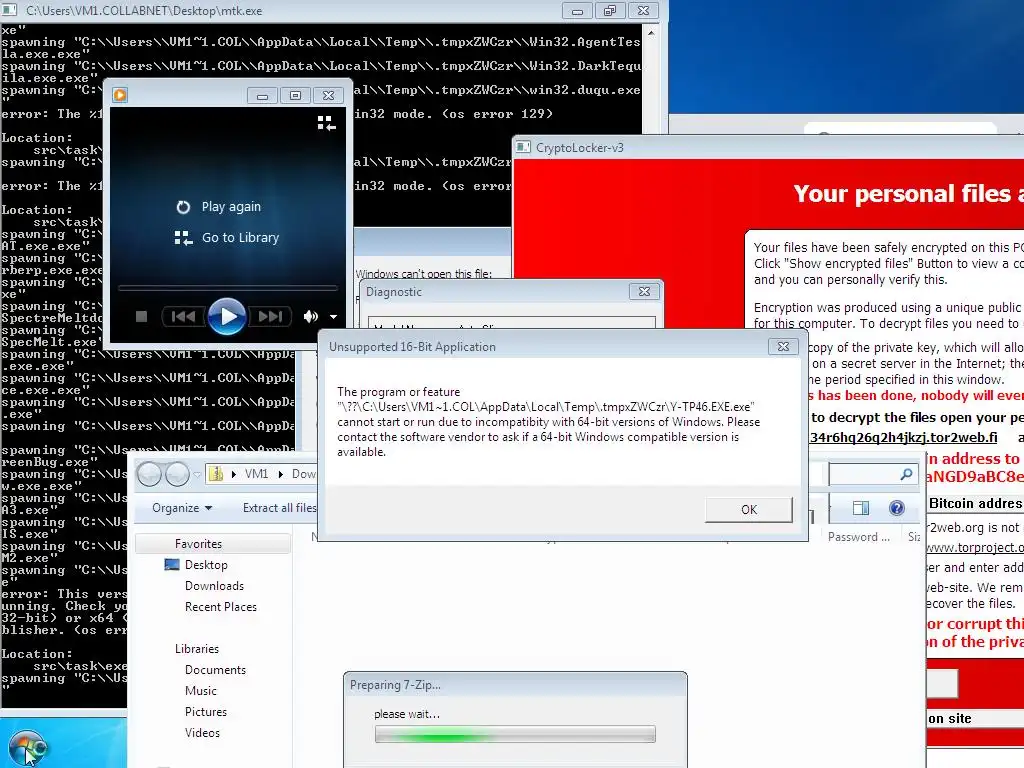Click the Password column header in Explorer
Image resolution: width=1024 pixels, height=768 pixels.
pyautogui.click(x=859, y=537)
